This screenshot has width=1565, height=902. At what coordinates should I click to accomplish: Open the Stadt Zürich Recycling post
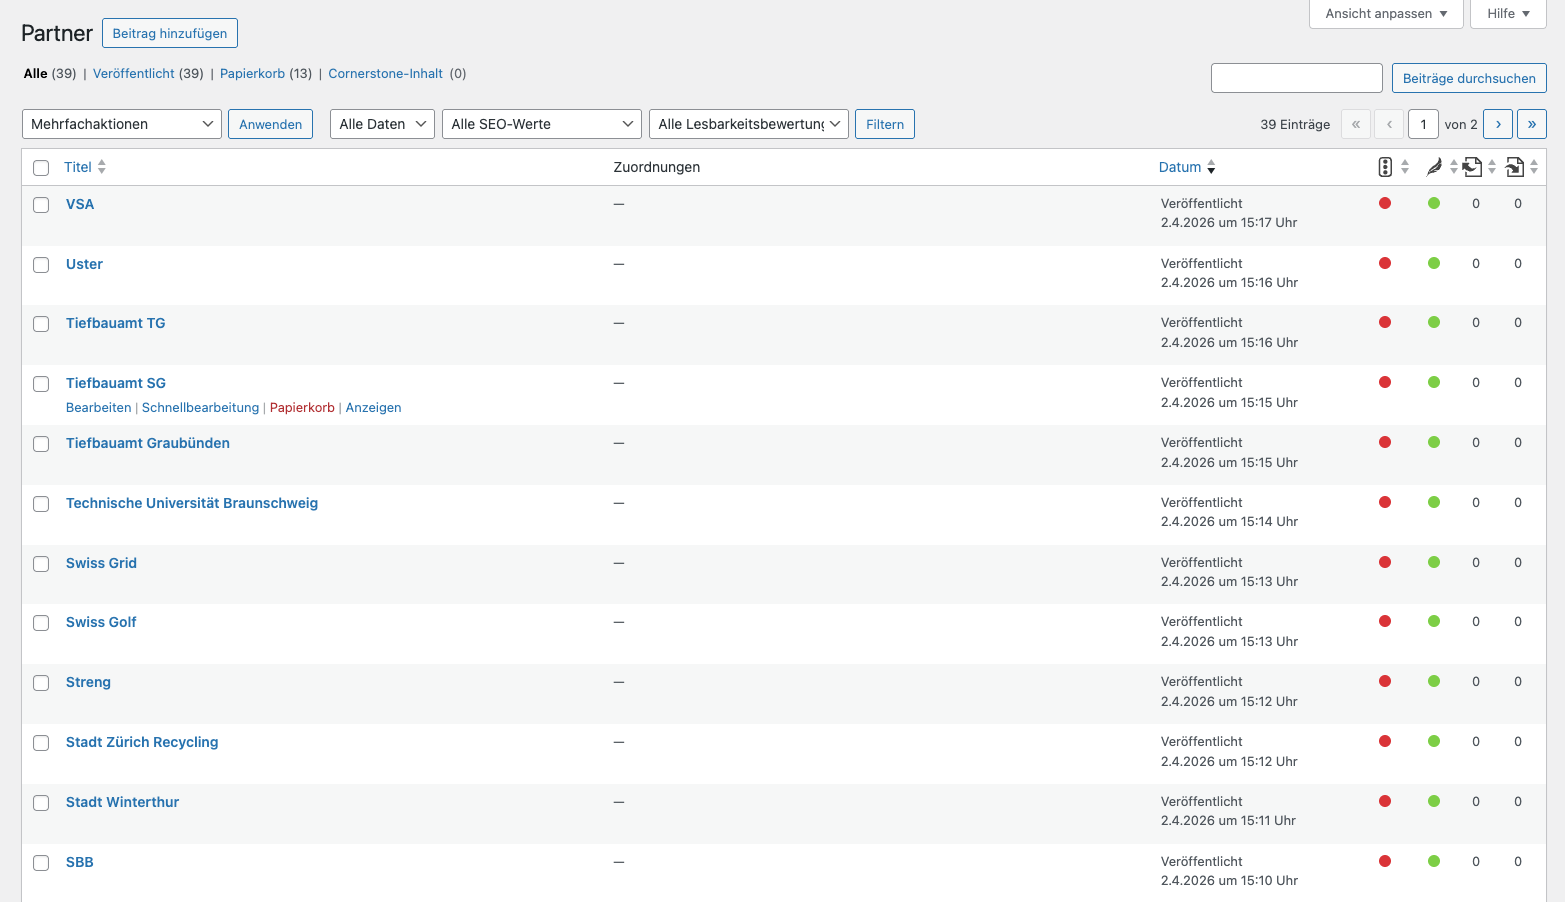pyautogui.click(x=142, y=742)
